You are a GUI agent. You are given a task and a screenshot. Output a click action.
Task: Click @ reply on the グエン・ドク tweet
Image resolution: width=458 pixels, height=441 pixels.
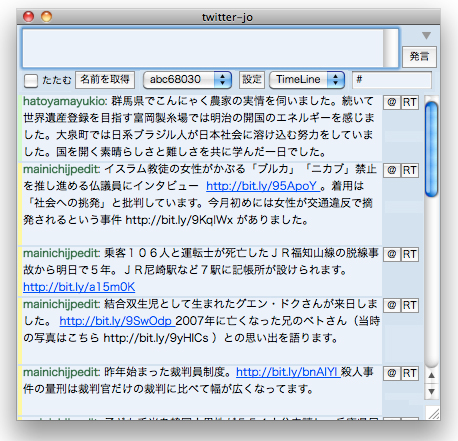click(392, 305)
